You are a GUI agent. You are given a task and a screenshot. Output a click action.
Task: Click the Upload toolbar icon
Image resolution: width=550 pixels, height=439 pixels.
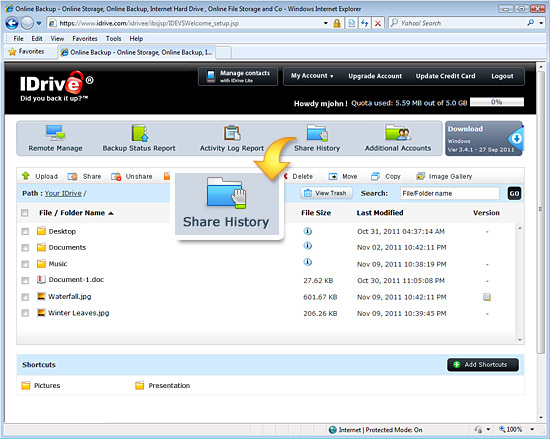tap(26, 176)
